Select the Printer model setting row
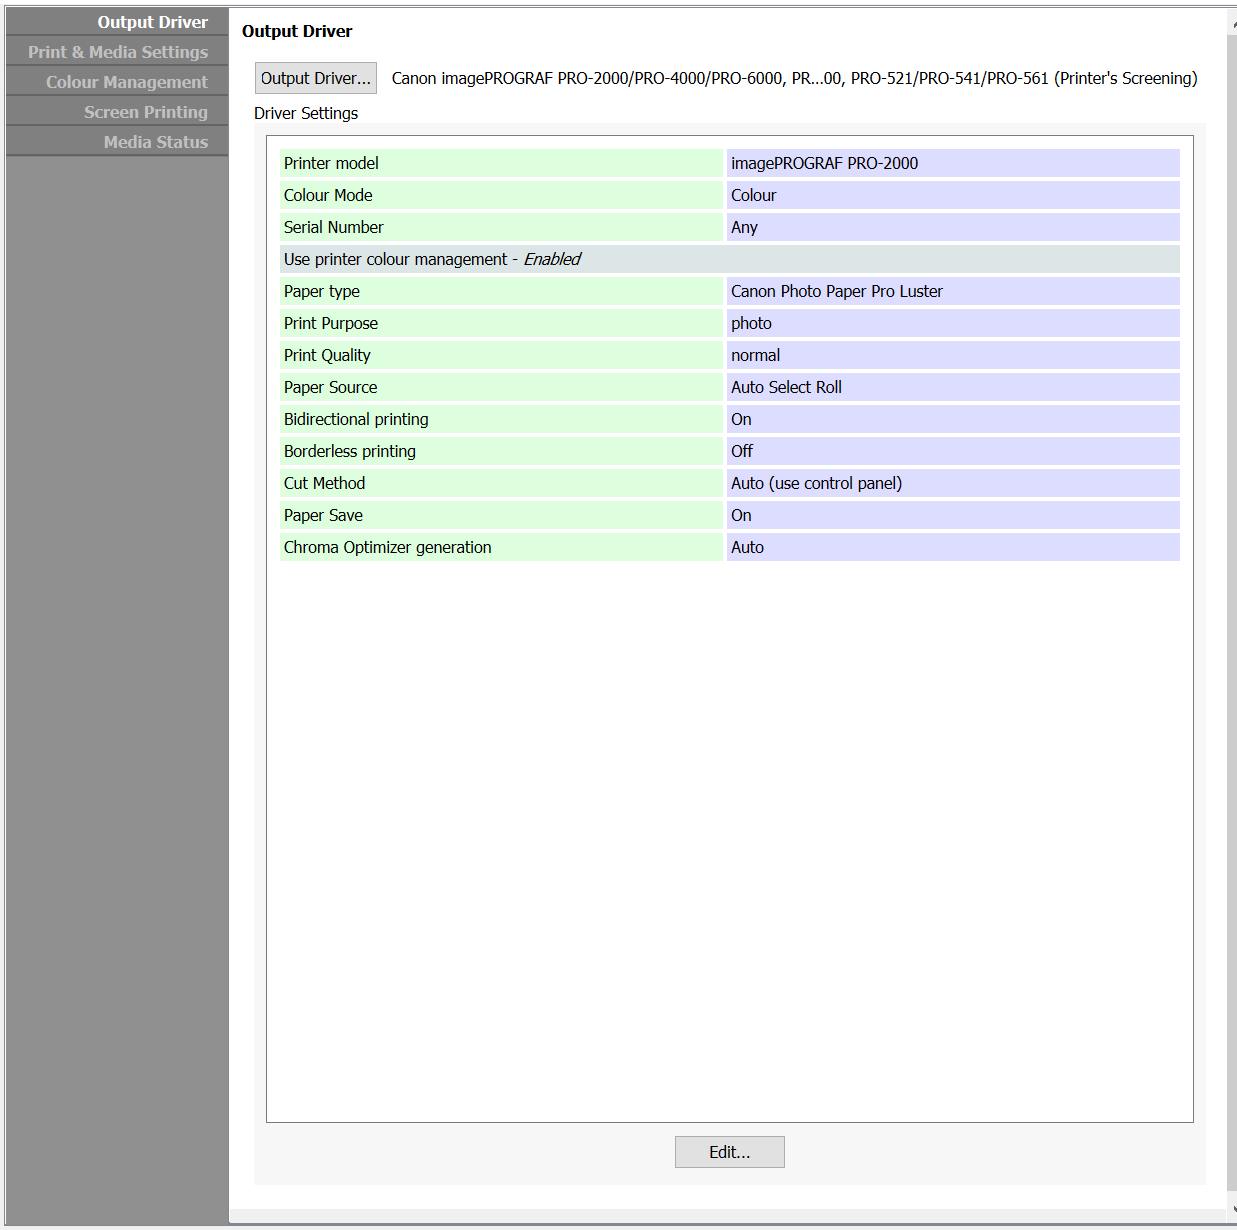Image resolution: width=1237 pixels, height=1230 pixels. pos(500,163)
